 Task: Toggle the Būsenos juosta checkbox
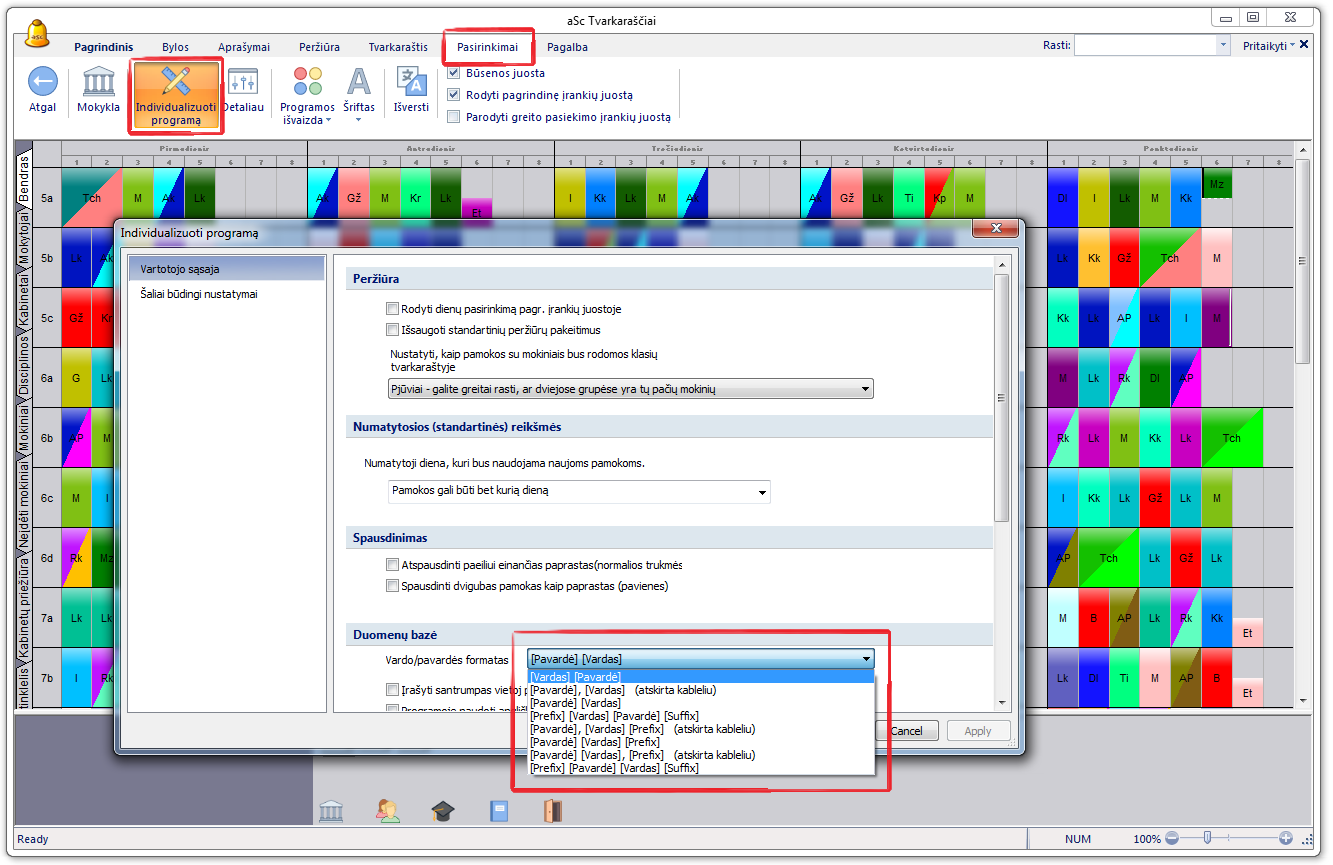click(x=454, y=73)
